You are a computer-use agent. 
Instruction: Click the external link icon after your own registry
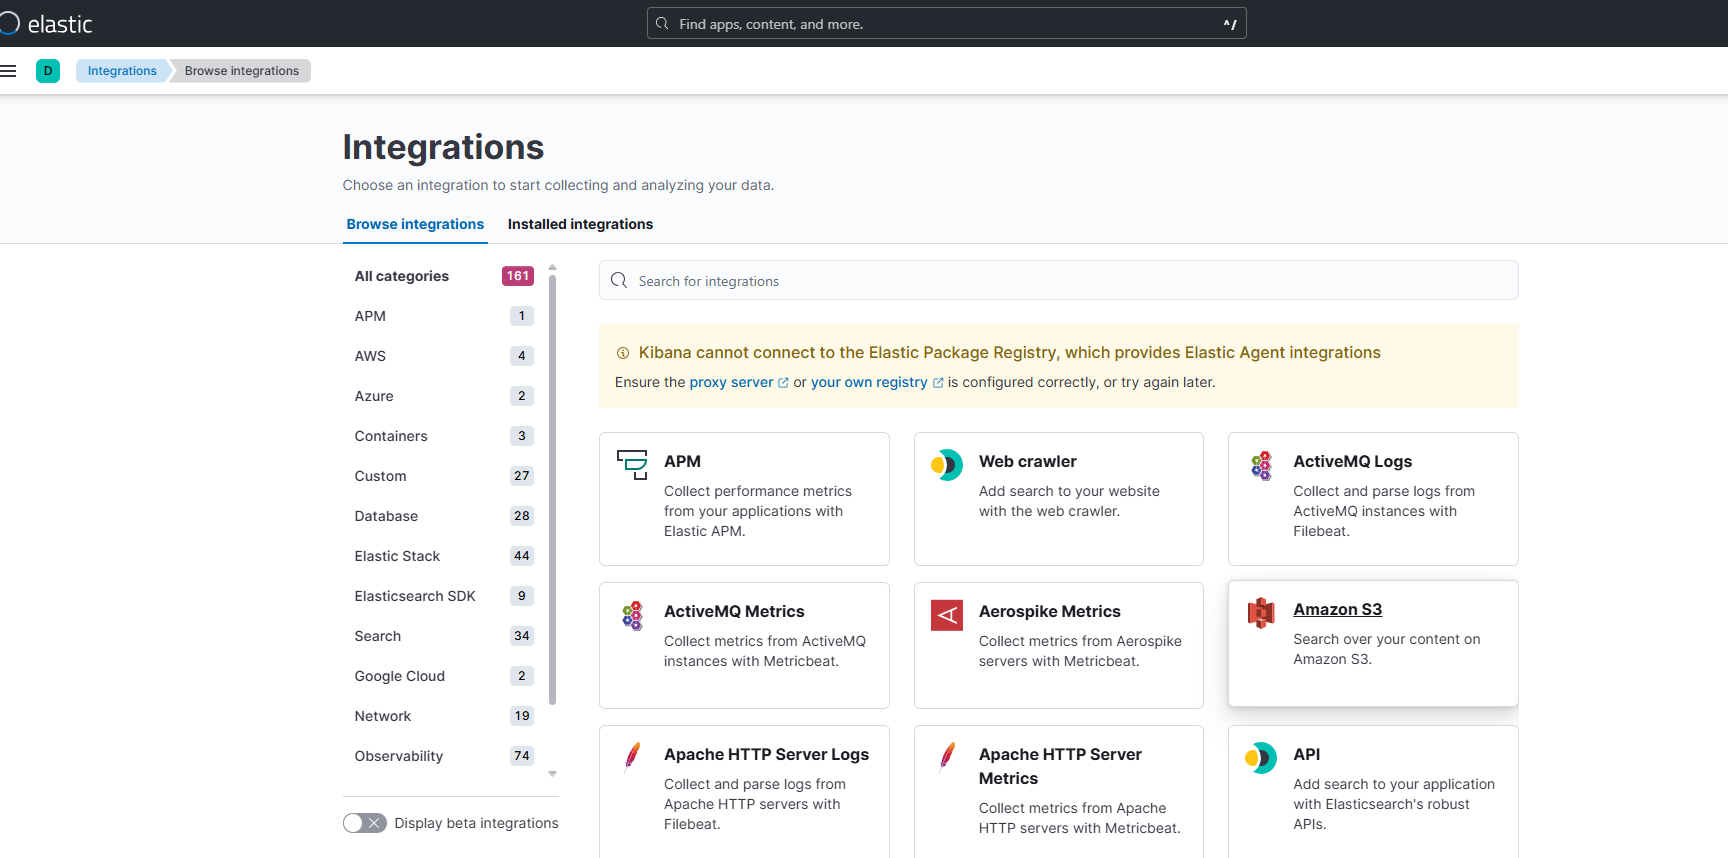(938, 383)
